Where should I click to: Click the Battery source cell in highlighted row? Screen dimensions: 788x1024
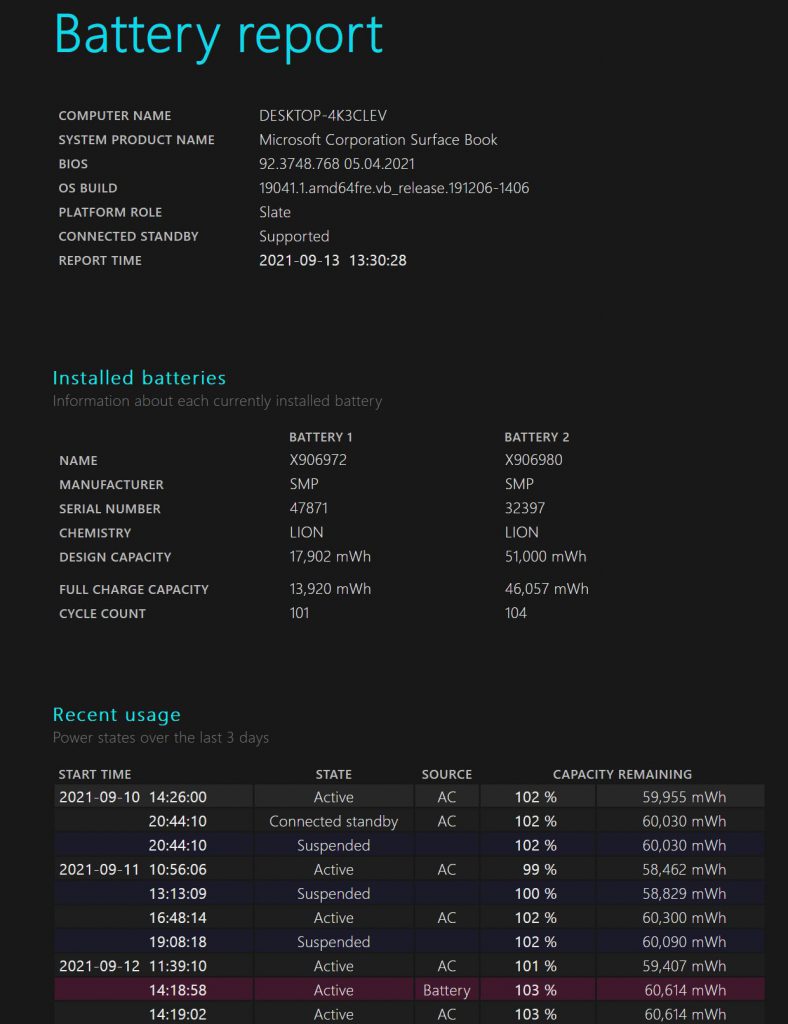click(x=446, y=990)
